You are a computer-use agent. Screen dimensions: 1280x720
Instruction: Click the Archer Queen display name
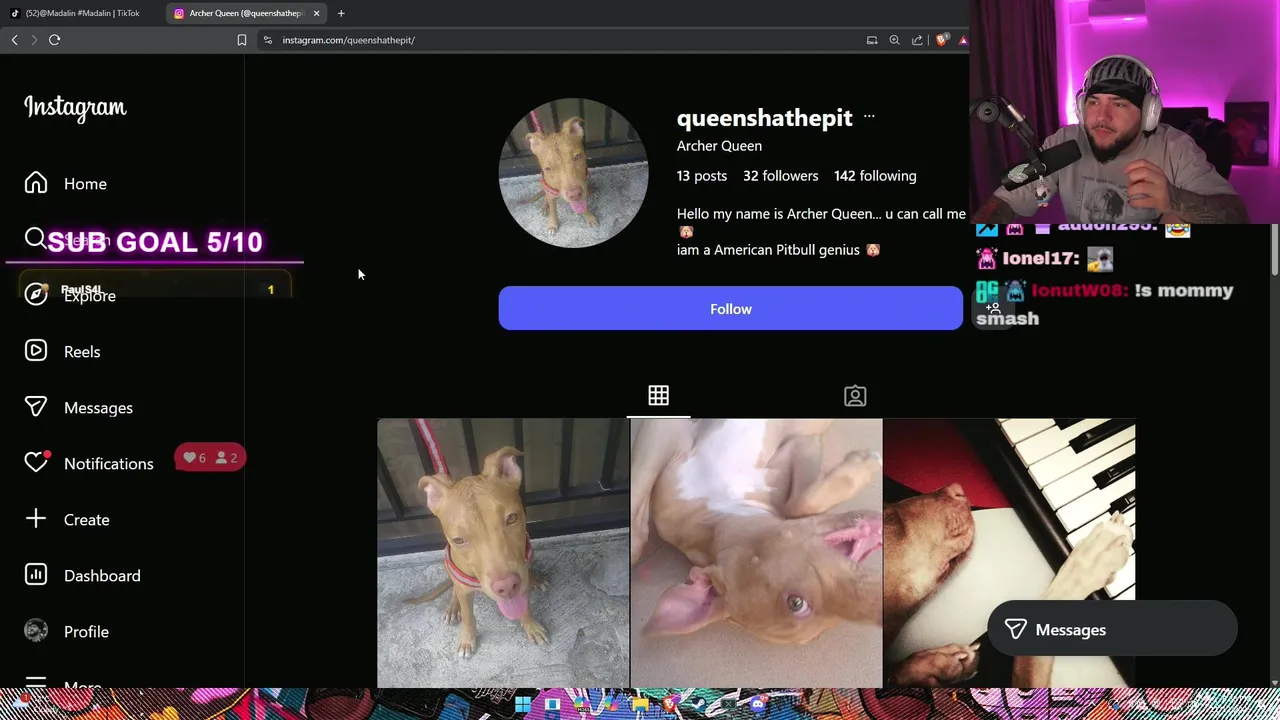[719, 146]
